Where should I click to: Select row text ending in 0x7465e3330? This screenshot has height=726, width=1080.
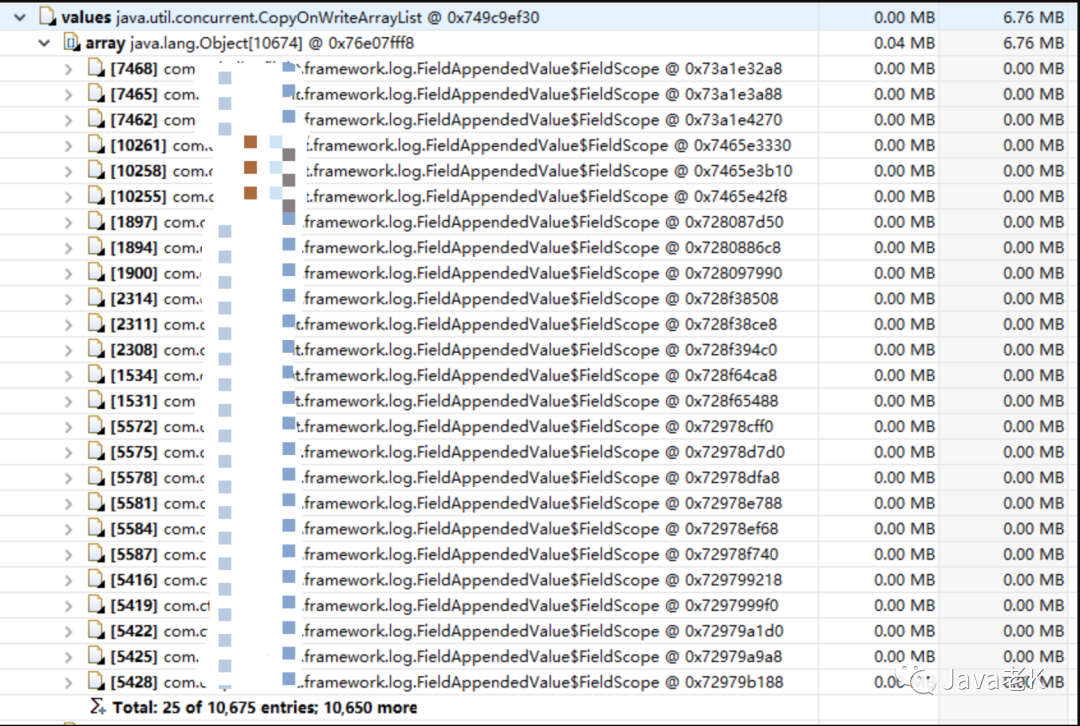pyautogui.click(x=450, y=145)
